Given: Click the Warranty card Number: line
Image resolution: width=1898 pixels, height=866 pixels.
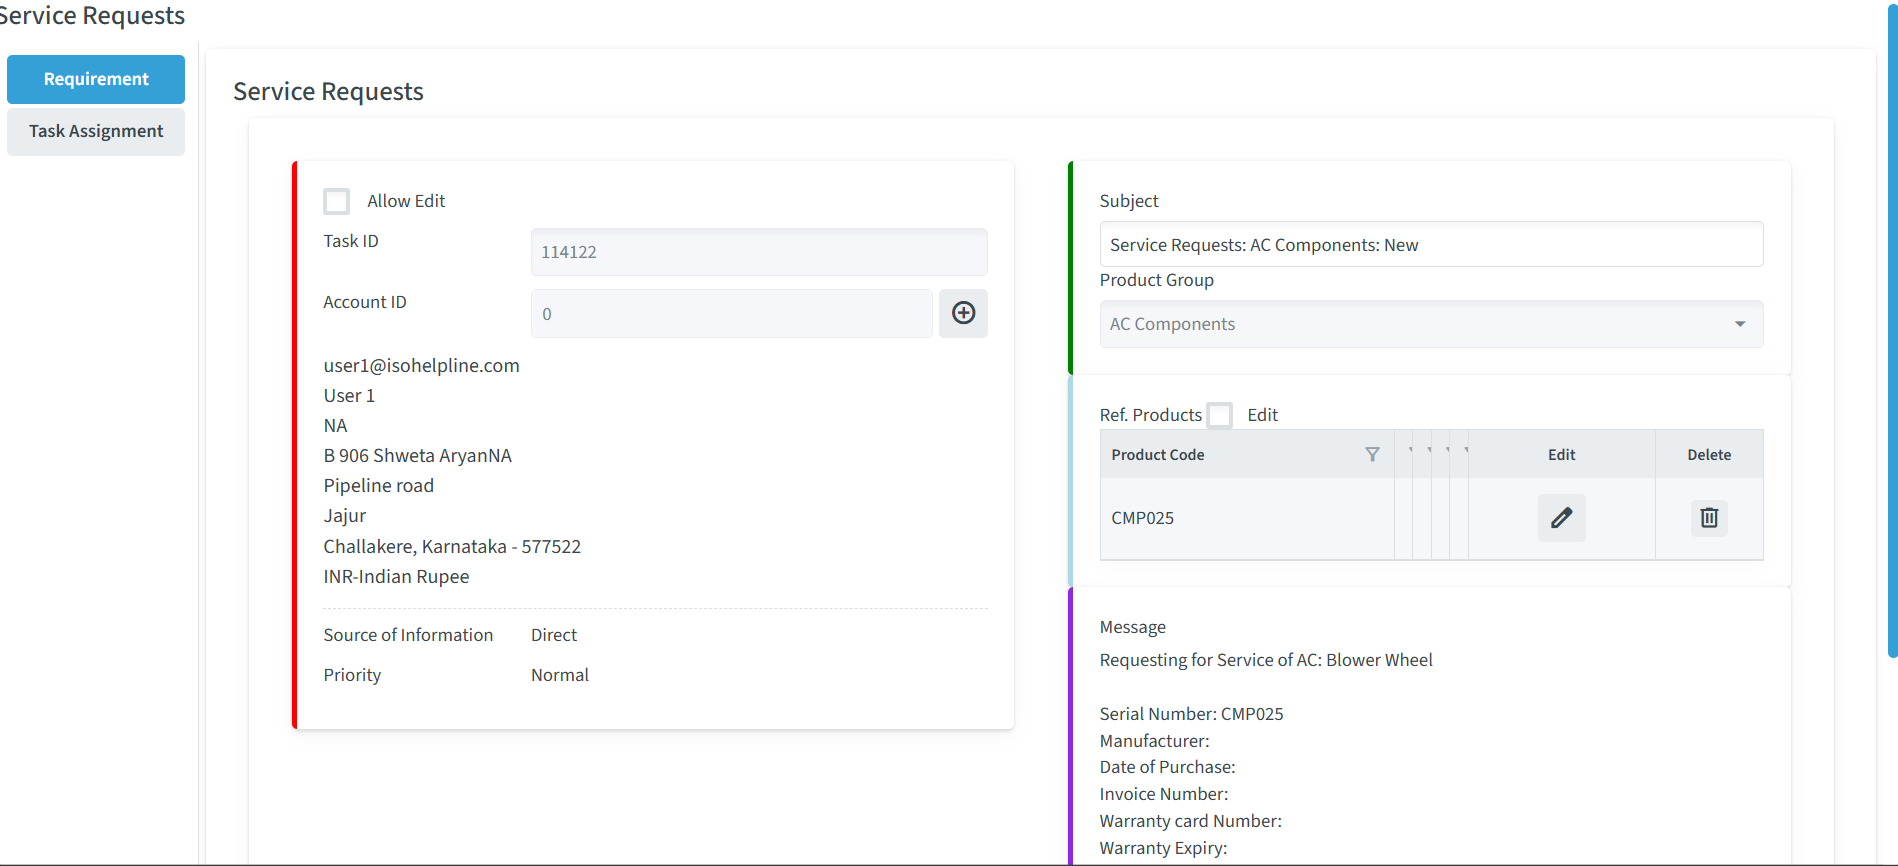Looking at the screenshot, I should tap(1190, 821).
